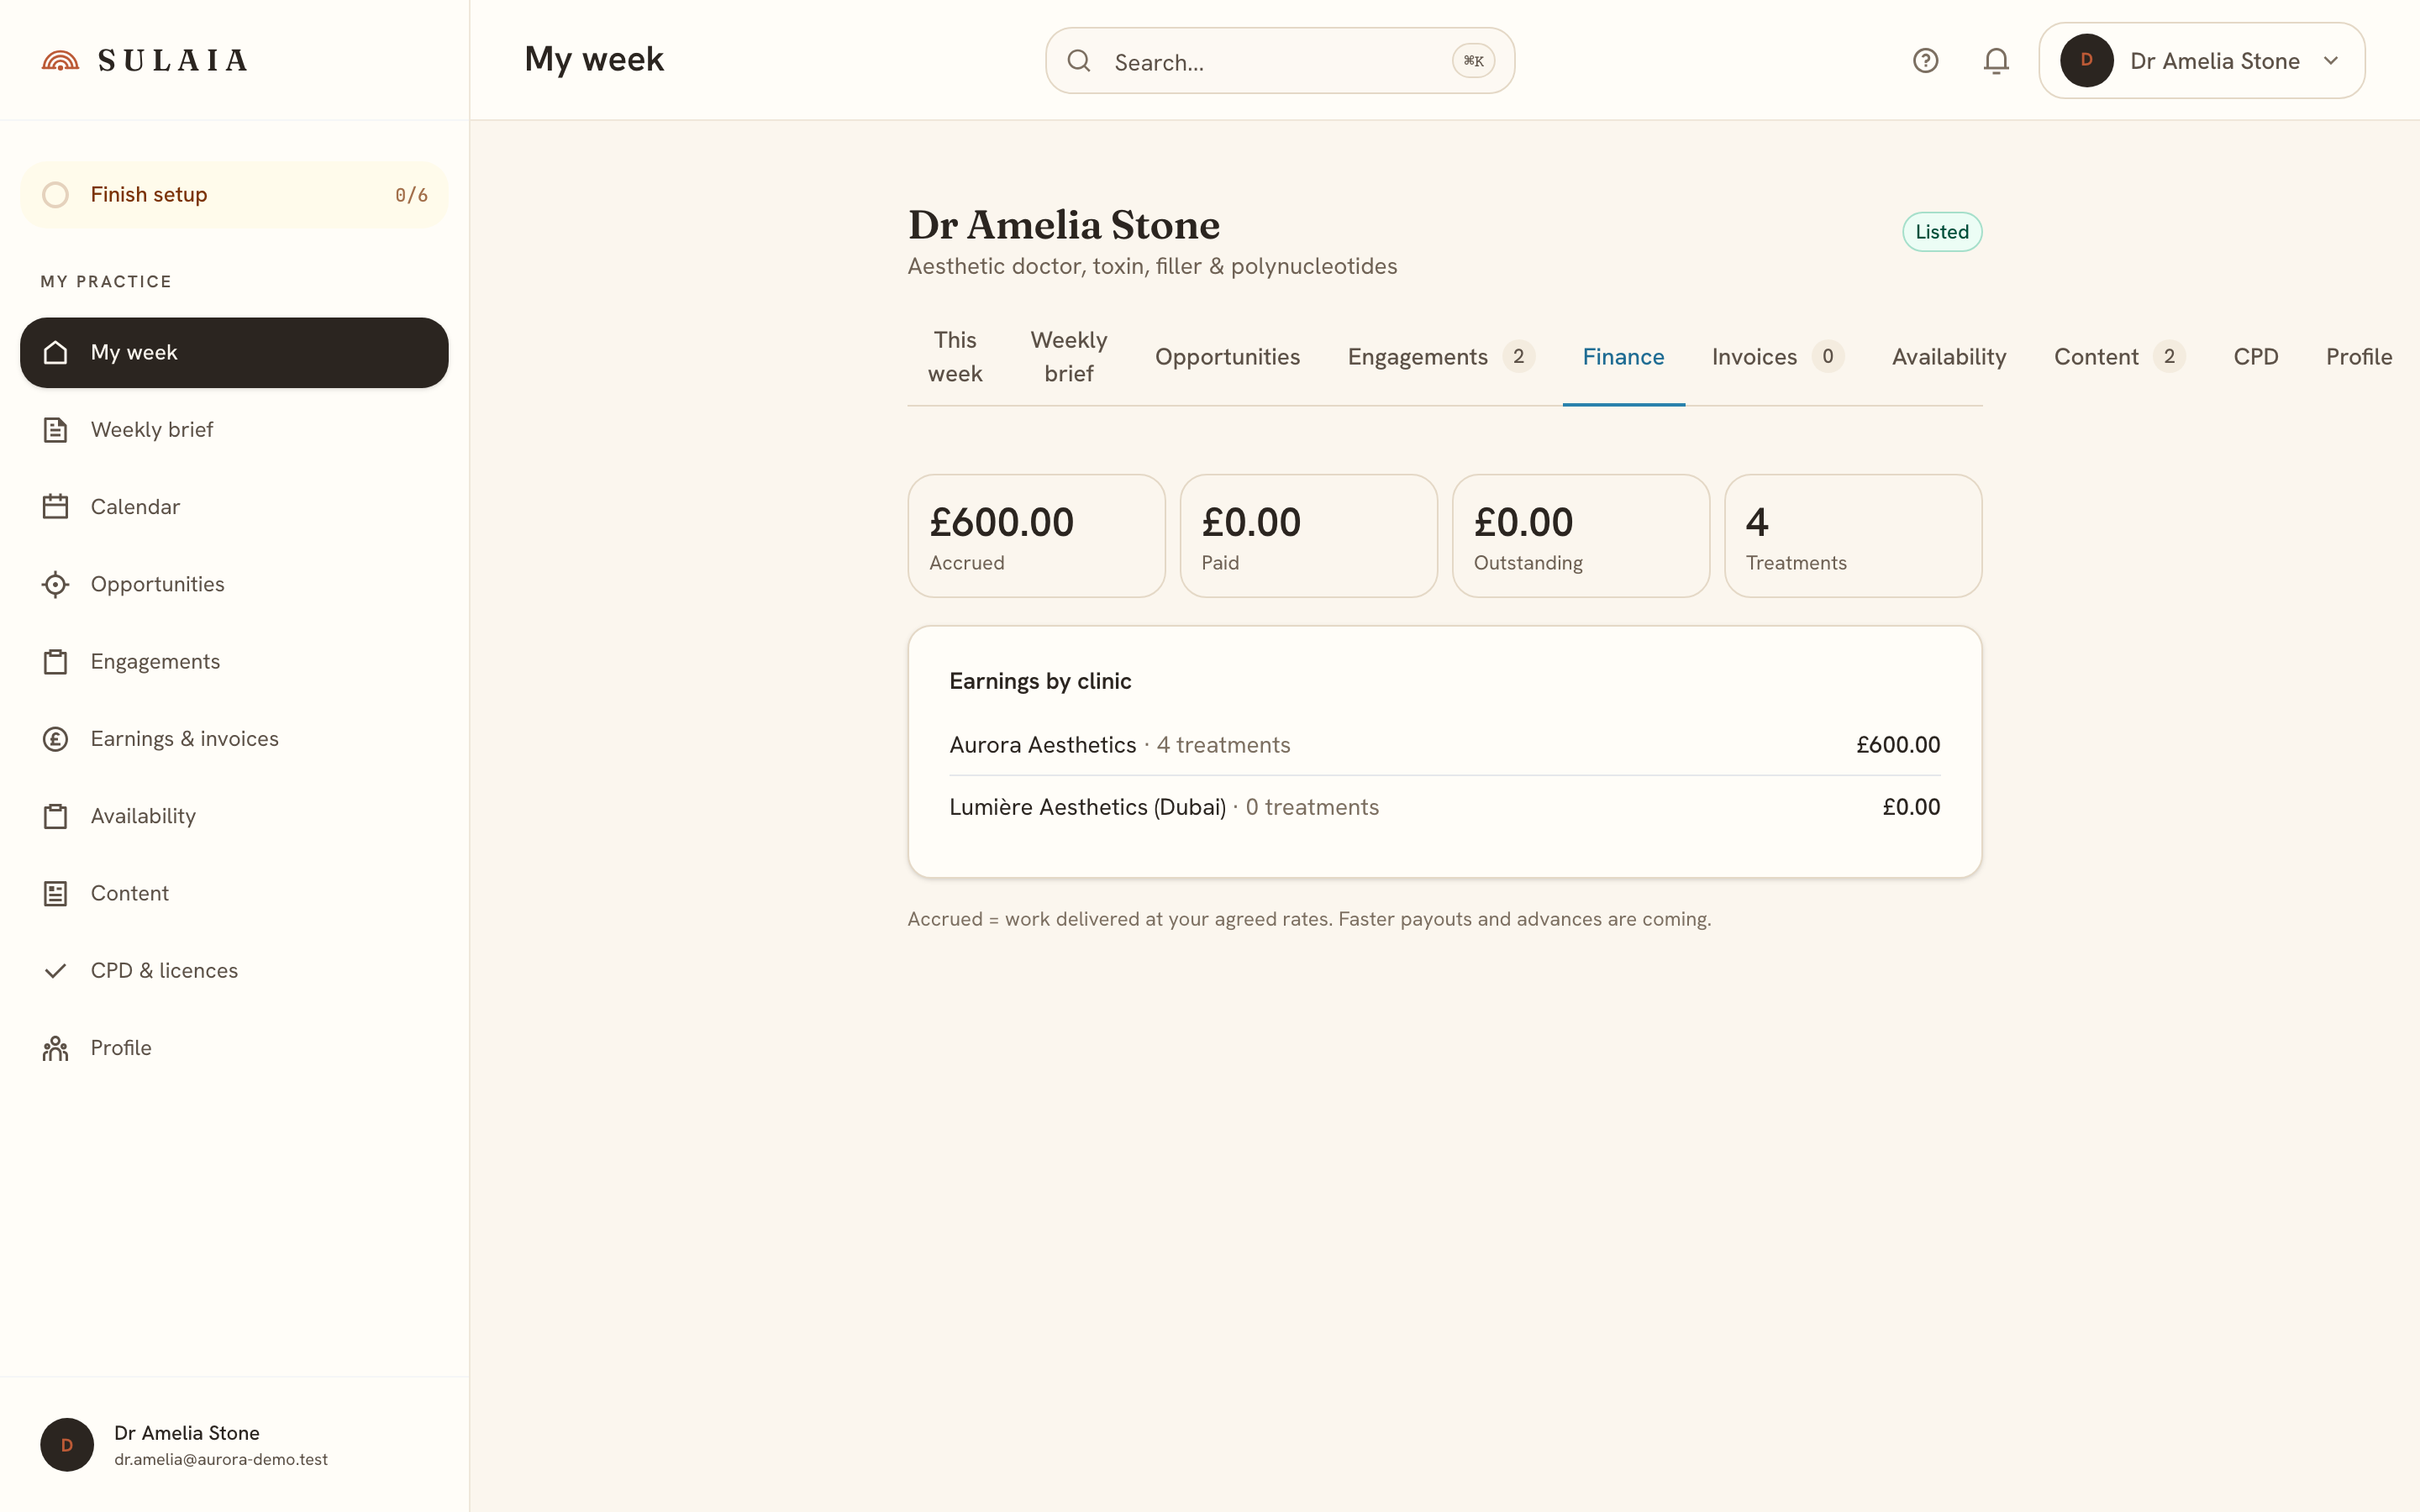Viewport: 2420px width, 1512px height.
Task: Click the Weekly brief document icon
Action: [55, 430]
